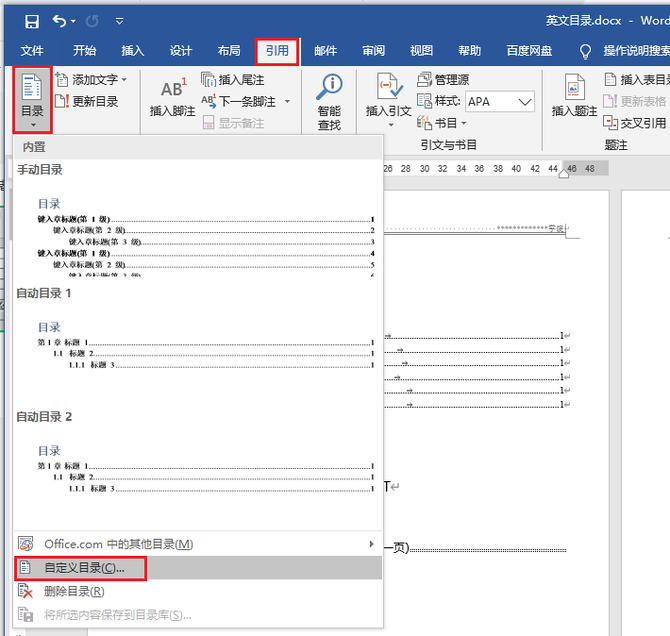The width and height of the screenshot is (670, 636).
Task: Open Customize Quick Access Toolbar dropdown
Action: click(120, 21)
